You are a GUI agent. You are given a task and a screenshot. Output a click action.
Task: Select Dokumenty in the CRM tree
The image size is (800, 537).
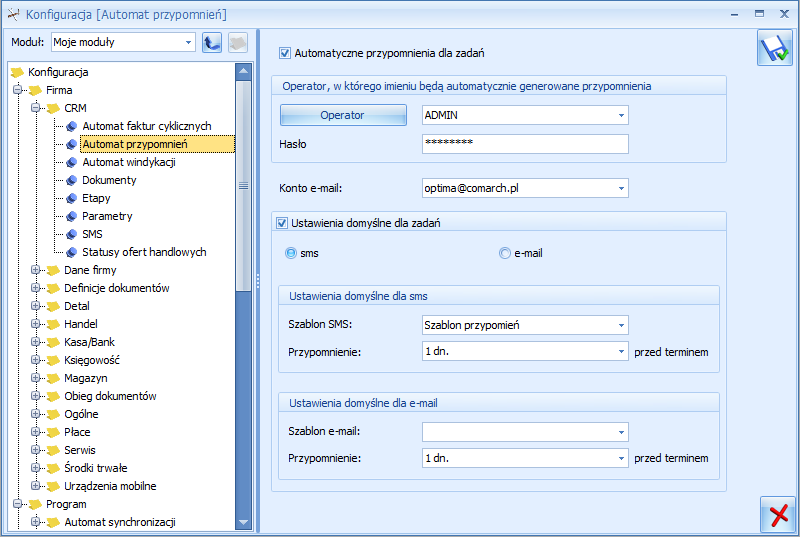point(109,180)
